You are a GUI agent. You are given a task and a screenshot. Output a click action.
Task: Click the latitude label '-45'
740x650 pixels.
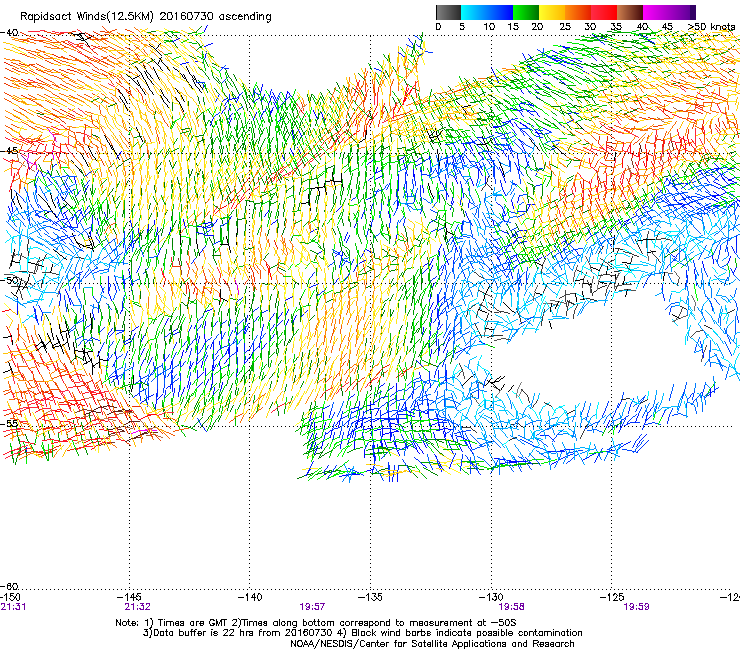tap(9, 151)
